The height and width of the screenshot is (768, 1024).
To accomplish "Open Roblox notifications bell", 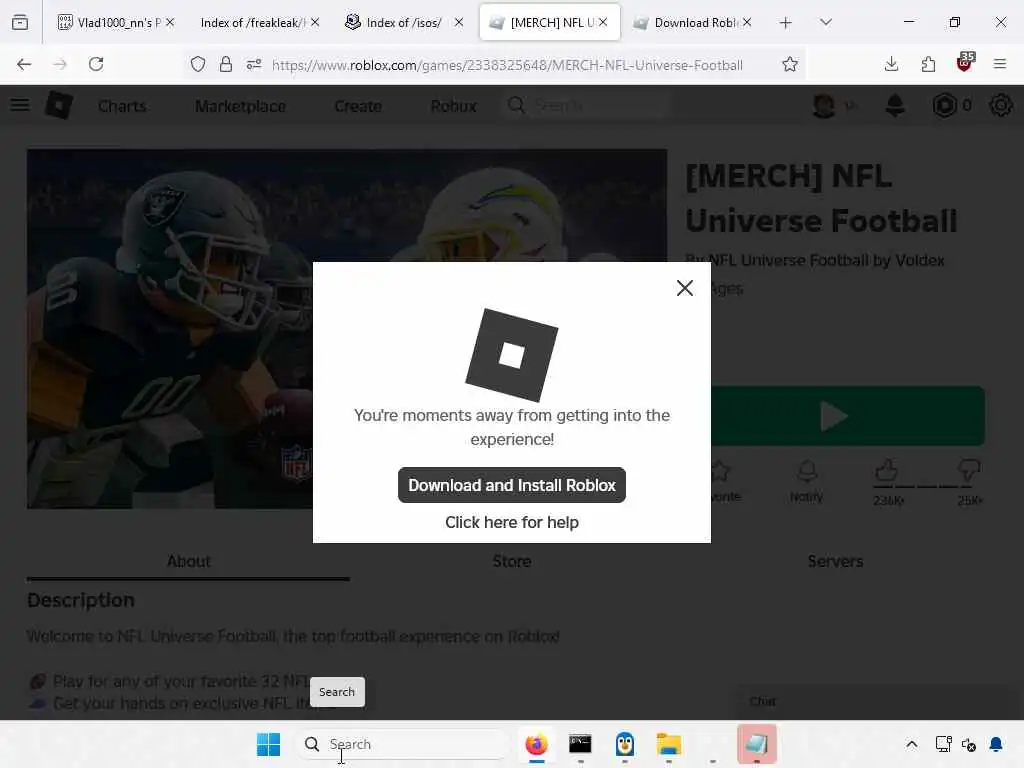I will (895, 105).
